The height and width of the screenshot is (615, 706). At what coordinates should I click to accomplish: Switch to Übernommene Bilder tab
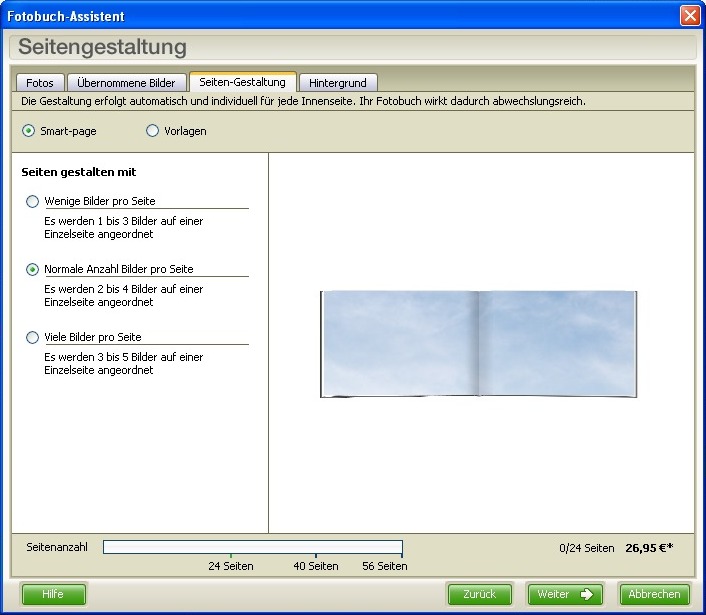point(126,83)
